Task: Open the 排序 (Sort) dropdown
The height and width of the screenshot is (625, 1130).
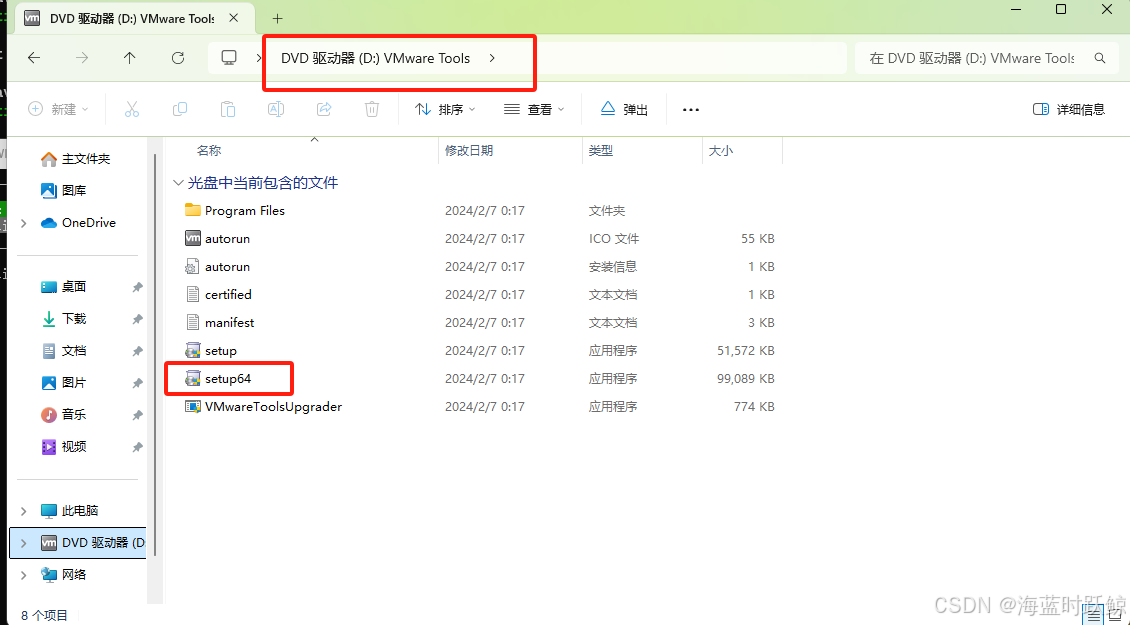Action: pyautogui.click(x=445, y=109)
